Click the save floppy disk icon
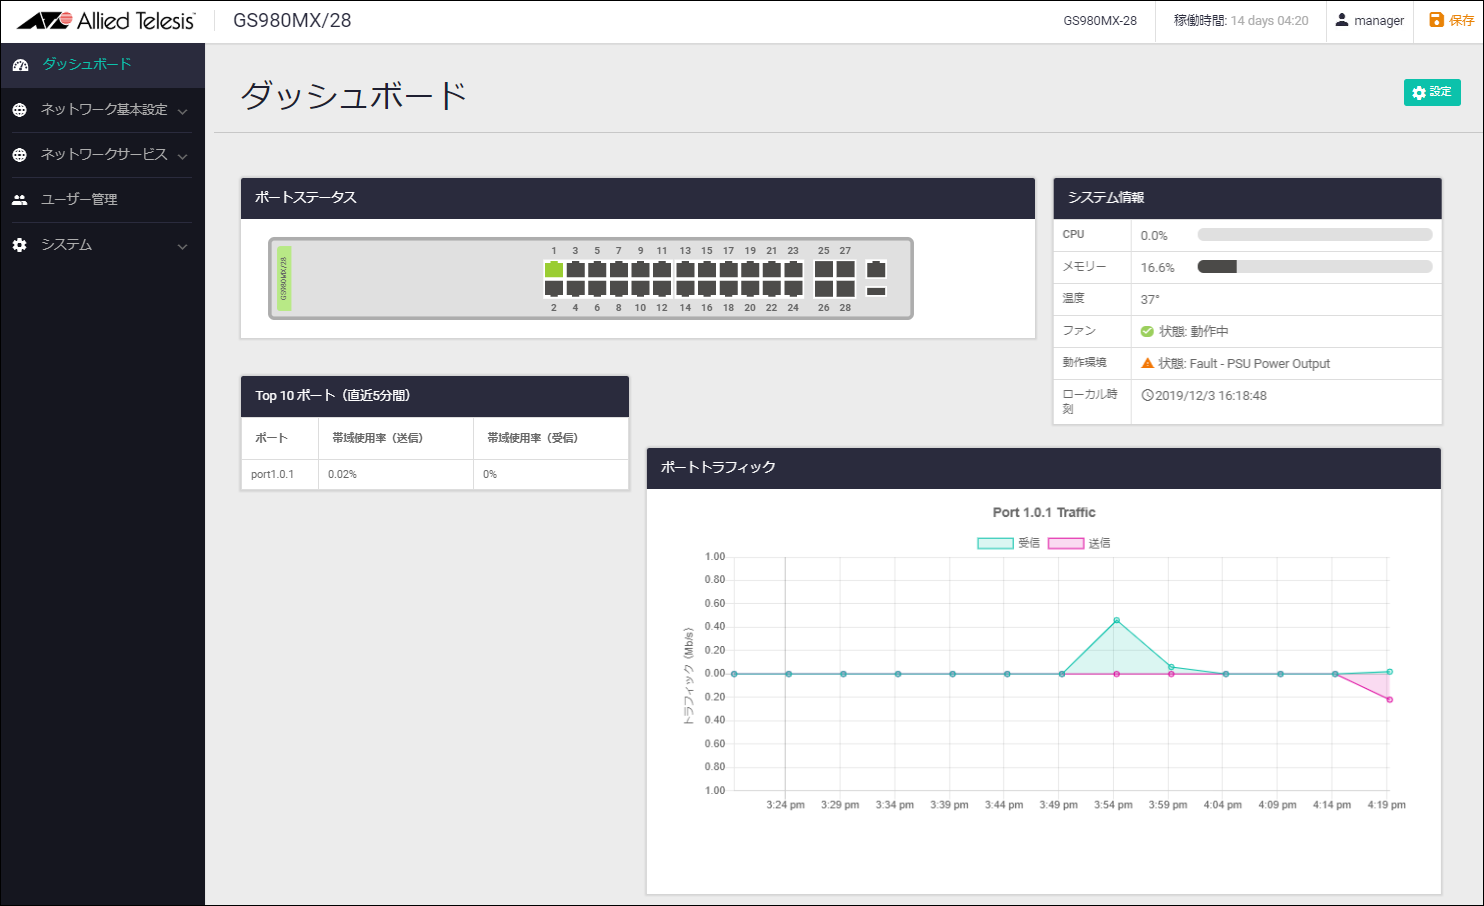Viewport: 1484px width, 906px height. tap(1436, 20)
